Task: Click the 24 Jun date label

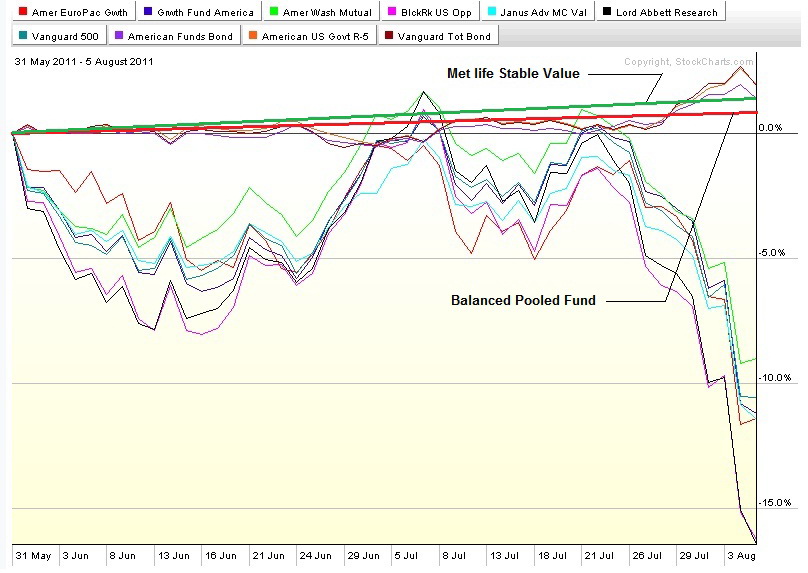Action: (x=315, y=556)
